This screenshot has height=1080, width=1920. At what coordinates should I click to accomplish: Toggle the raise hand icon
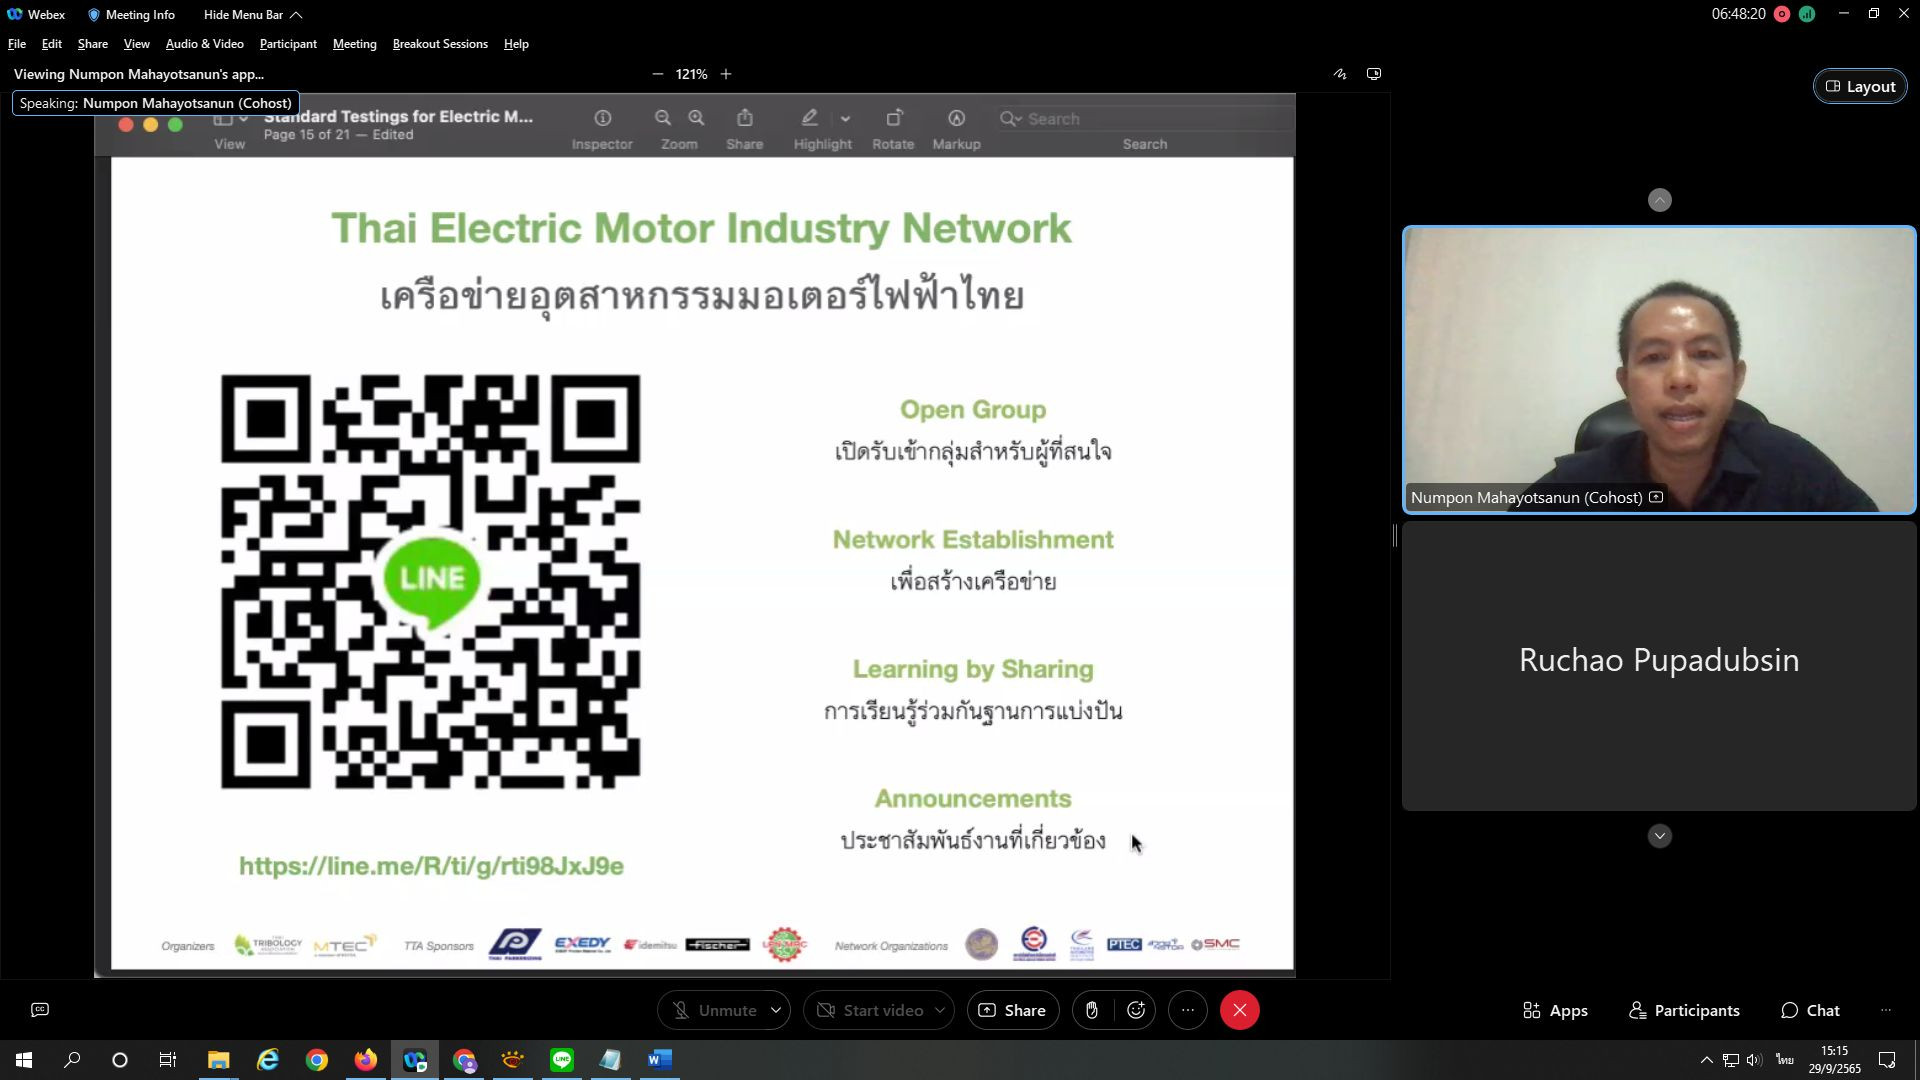click(1092, 1010)
